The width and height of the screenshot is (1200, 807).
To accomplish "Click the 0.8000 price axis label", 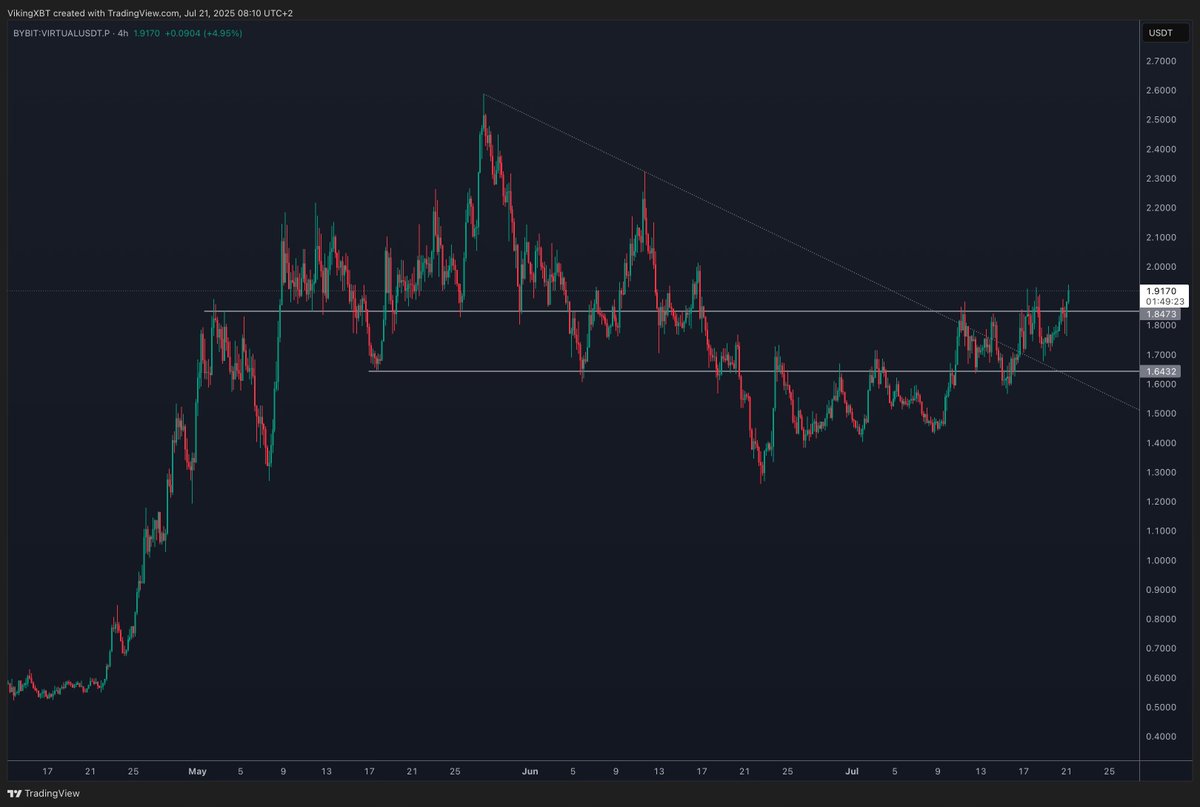I will click(x=1160, y=619).
